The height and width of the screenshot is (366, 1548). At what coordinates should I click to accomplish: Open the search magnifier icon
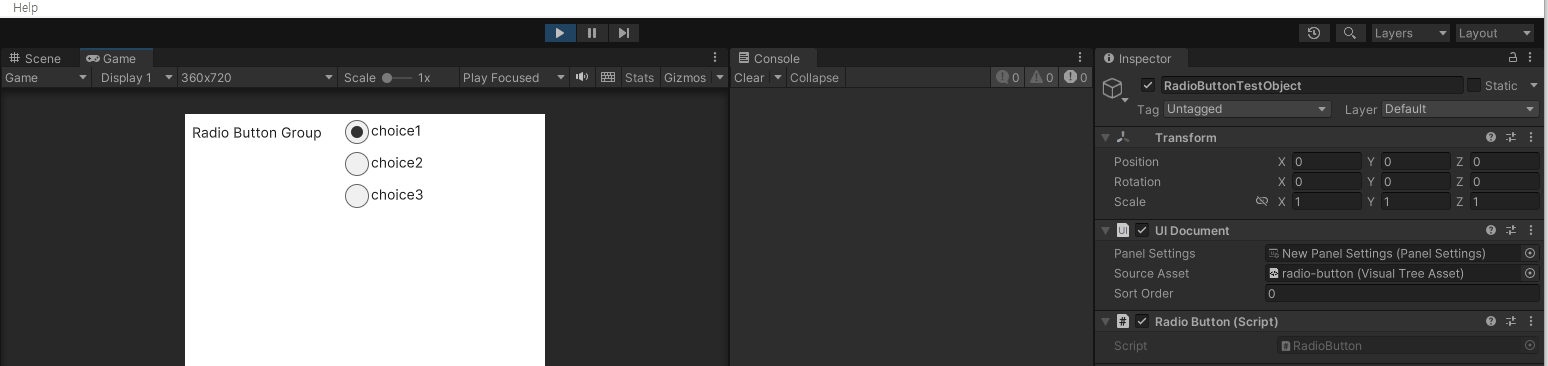click(1350, 33)
